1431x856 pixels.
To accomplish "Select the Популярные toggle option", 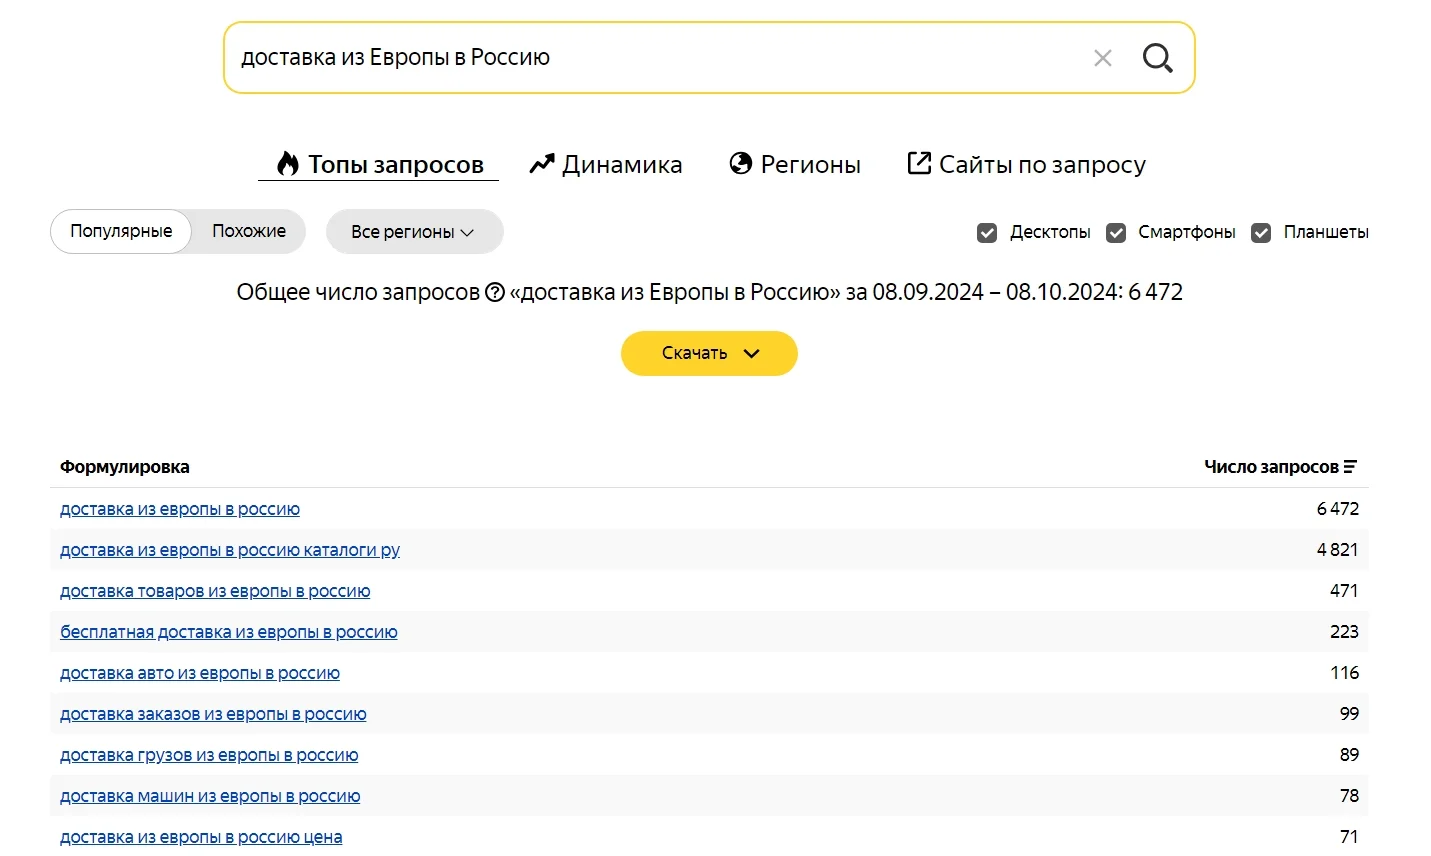I will 121,231.
